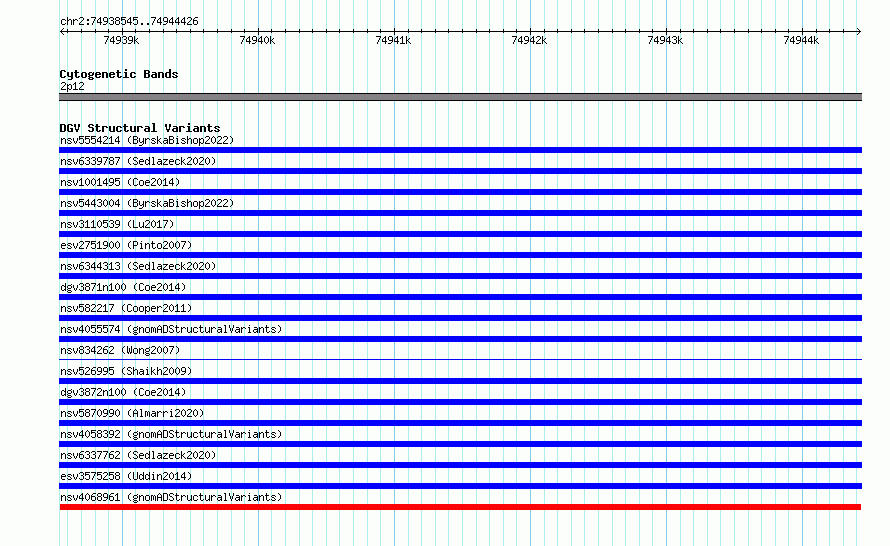Select the nsv5870990 (Almarri2020) label
Viewport: 890px width, 546px height.
click(132, 413)
